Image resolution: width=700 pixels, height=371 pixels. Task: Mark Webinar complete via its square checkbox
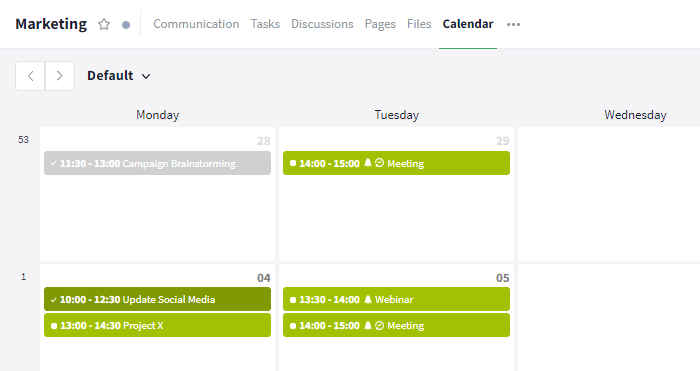(x=293, y=300)
